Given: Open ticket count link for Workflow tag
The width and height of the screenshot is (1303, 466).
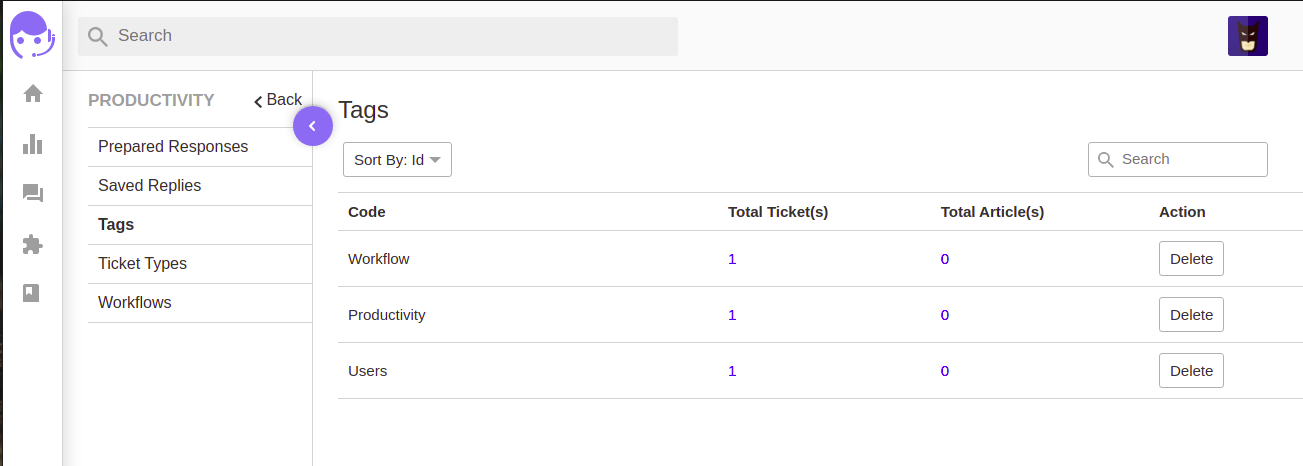Looking at the screenshot, I should [x=732, y=259].
